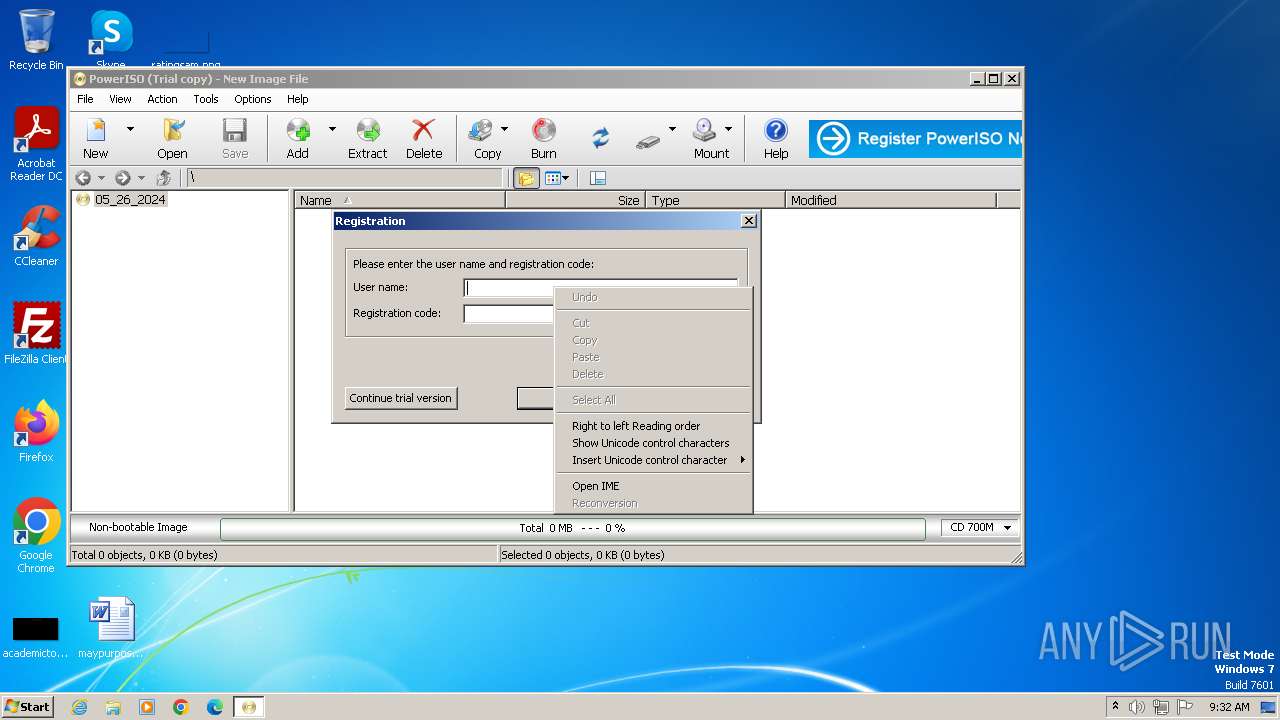
Task: Click the Firefox desktop shortcut
Action: click(x=36, y=432)
